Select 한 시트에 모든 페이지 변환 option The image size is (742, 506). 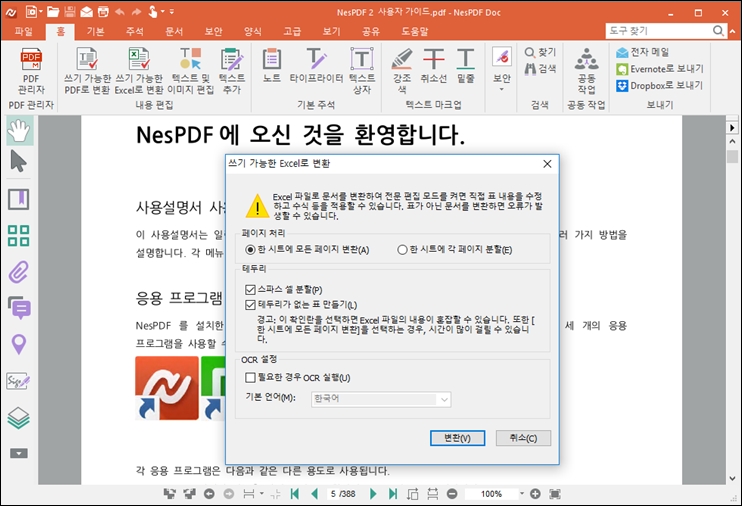coord(307,249)
